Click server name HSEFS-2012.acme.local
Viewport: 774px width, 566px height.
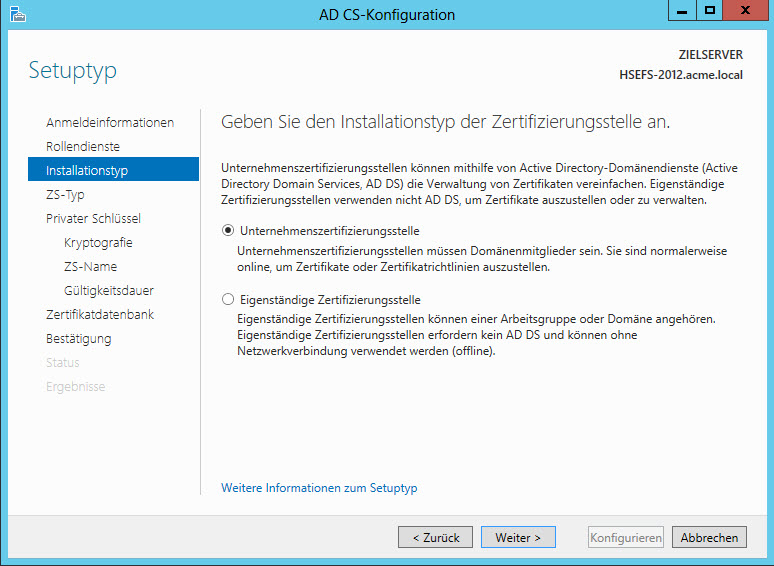pyautogui.click(x=681, y=75)
